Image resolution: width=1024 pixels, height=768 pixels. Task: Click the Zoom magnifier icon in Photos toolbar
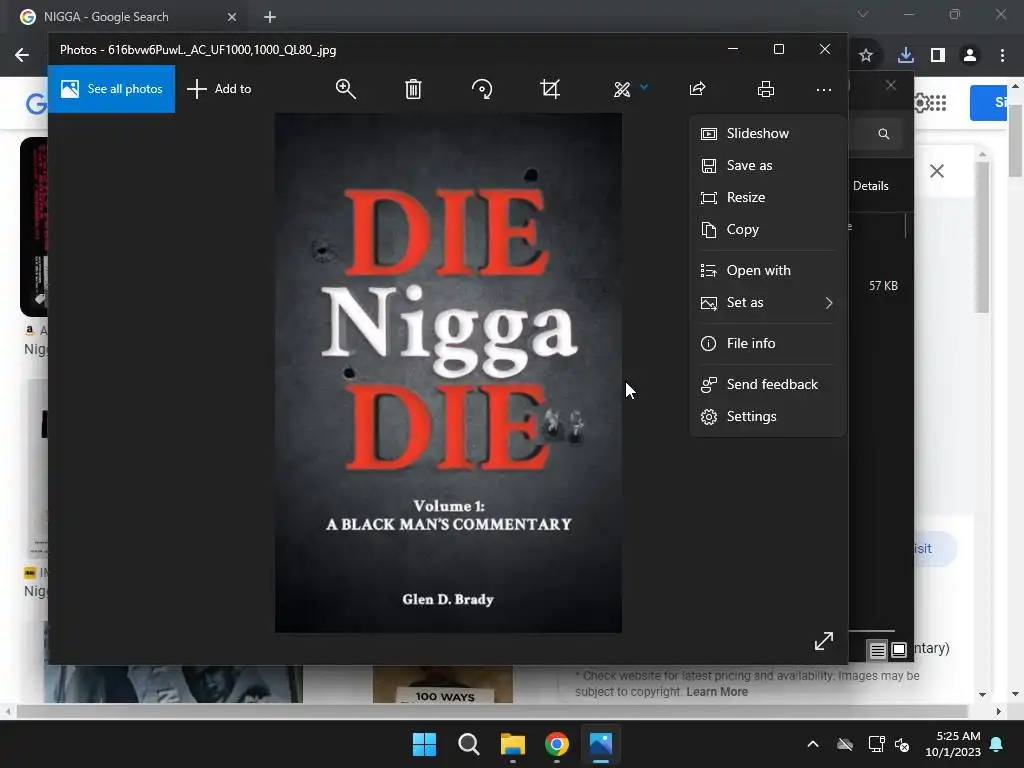345,89
